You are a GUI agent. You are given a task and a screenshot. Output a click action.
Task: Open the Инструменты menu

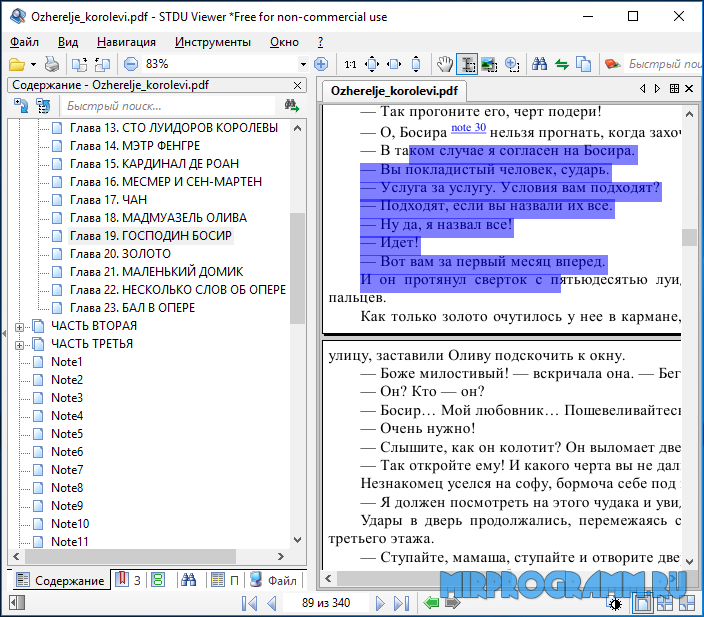click(213, 42)
